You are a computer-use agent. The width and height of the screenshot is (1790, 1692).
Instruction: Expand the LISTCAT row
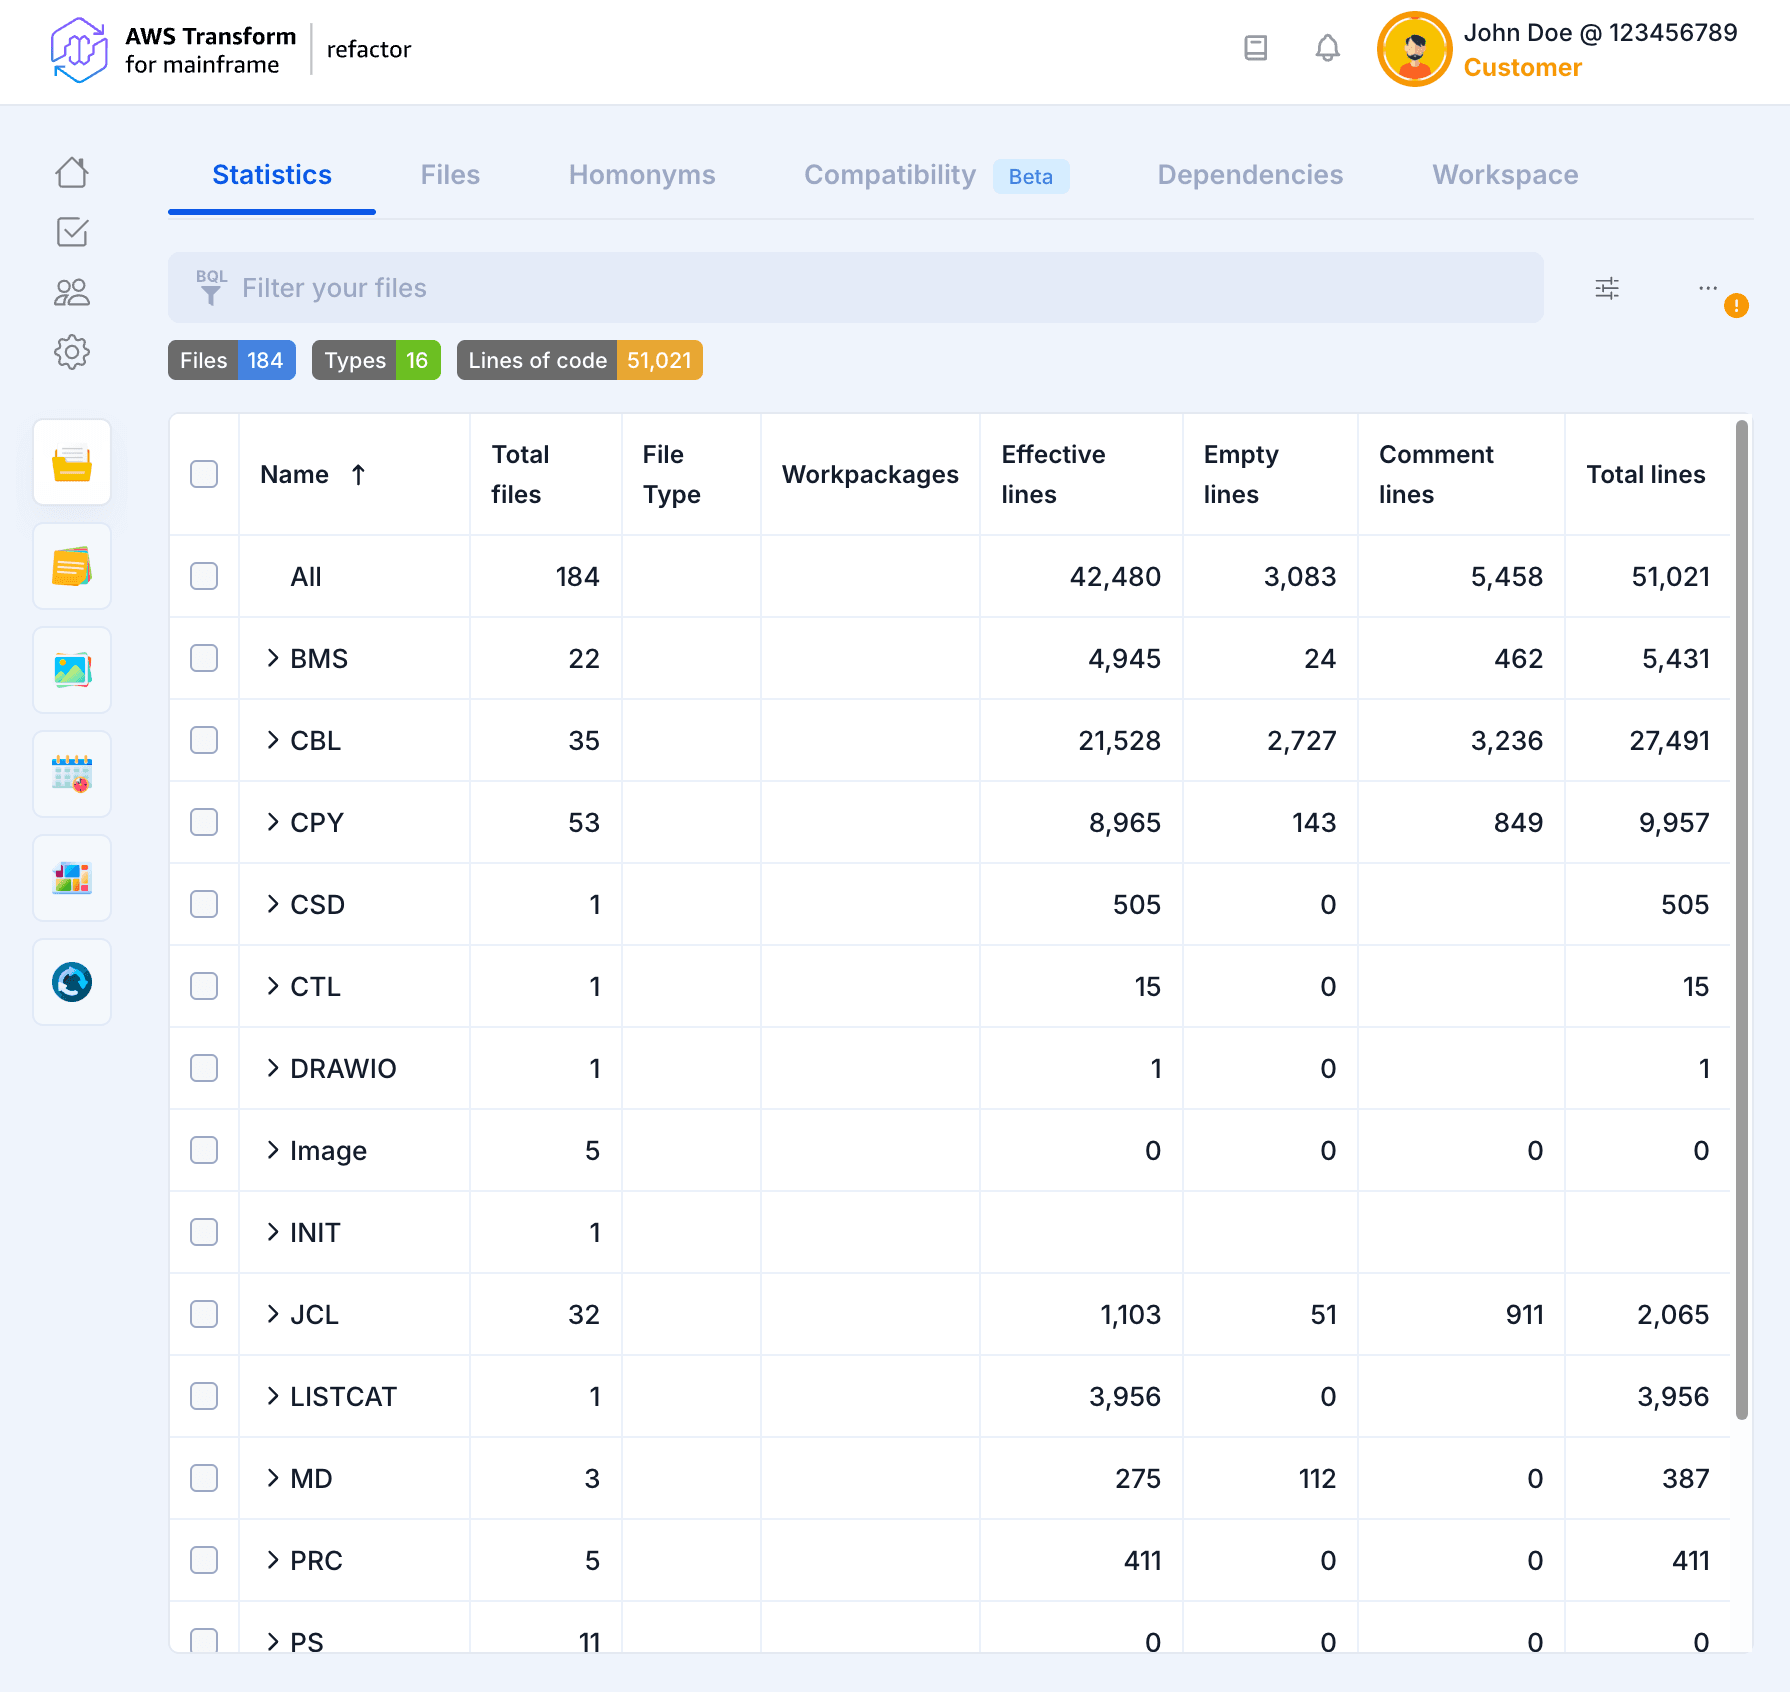point(273,1396)
